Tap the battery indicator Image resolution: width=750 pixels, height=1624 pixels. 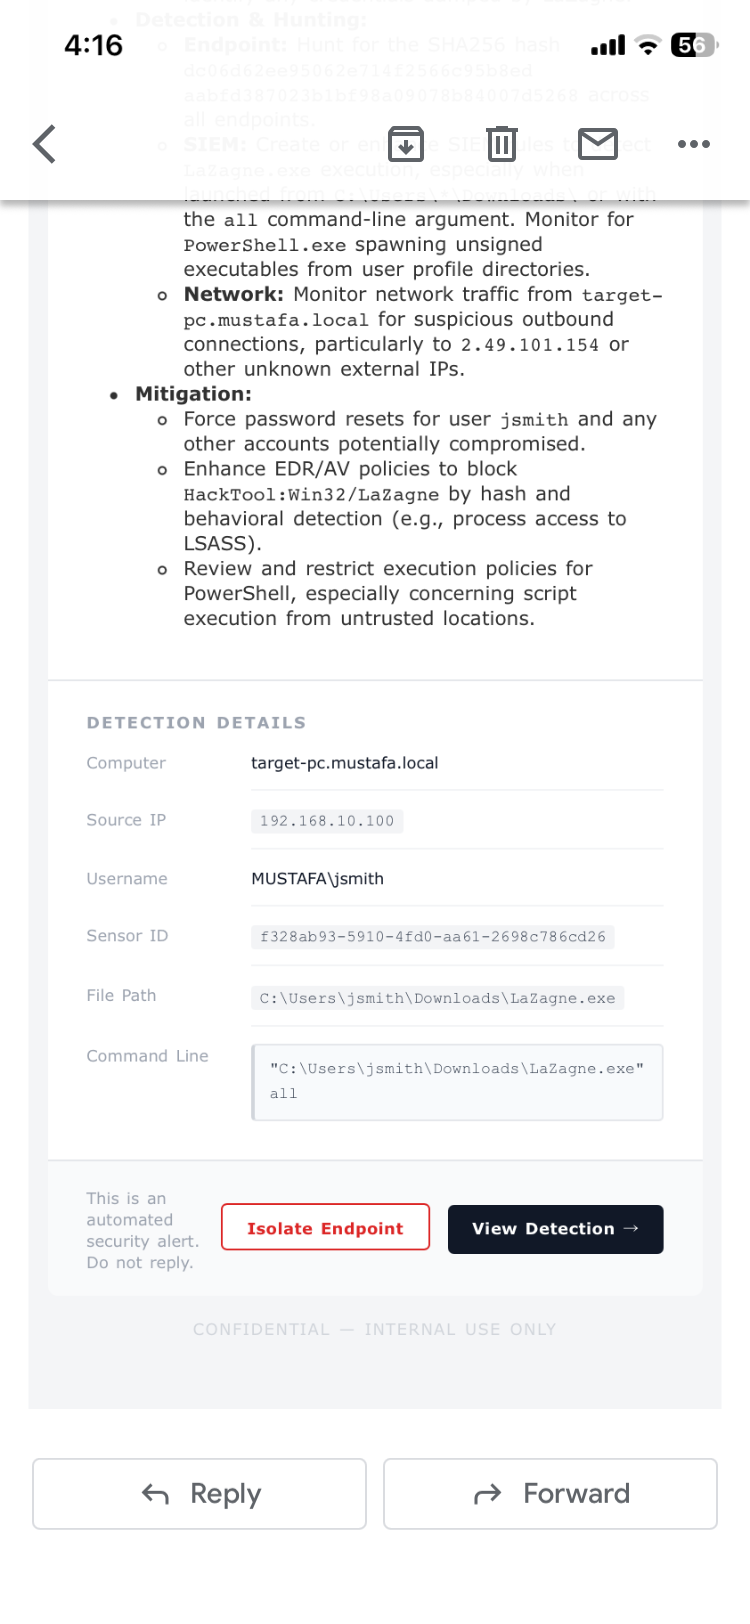click(x=694, y=45)
